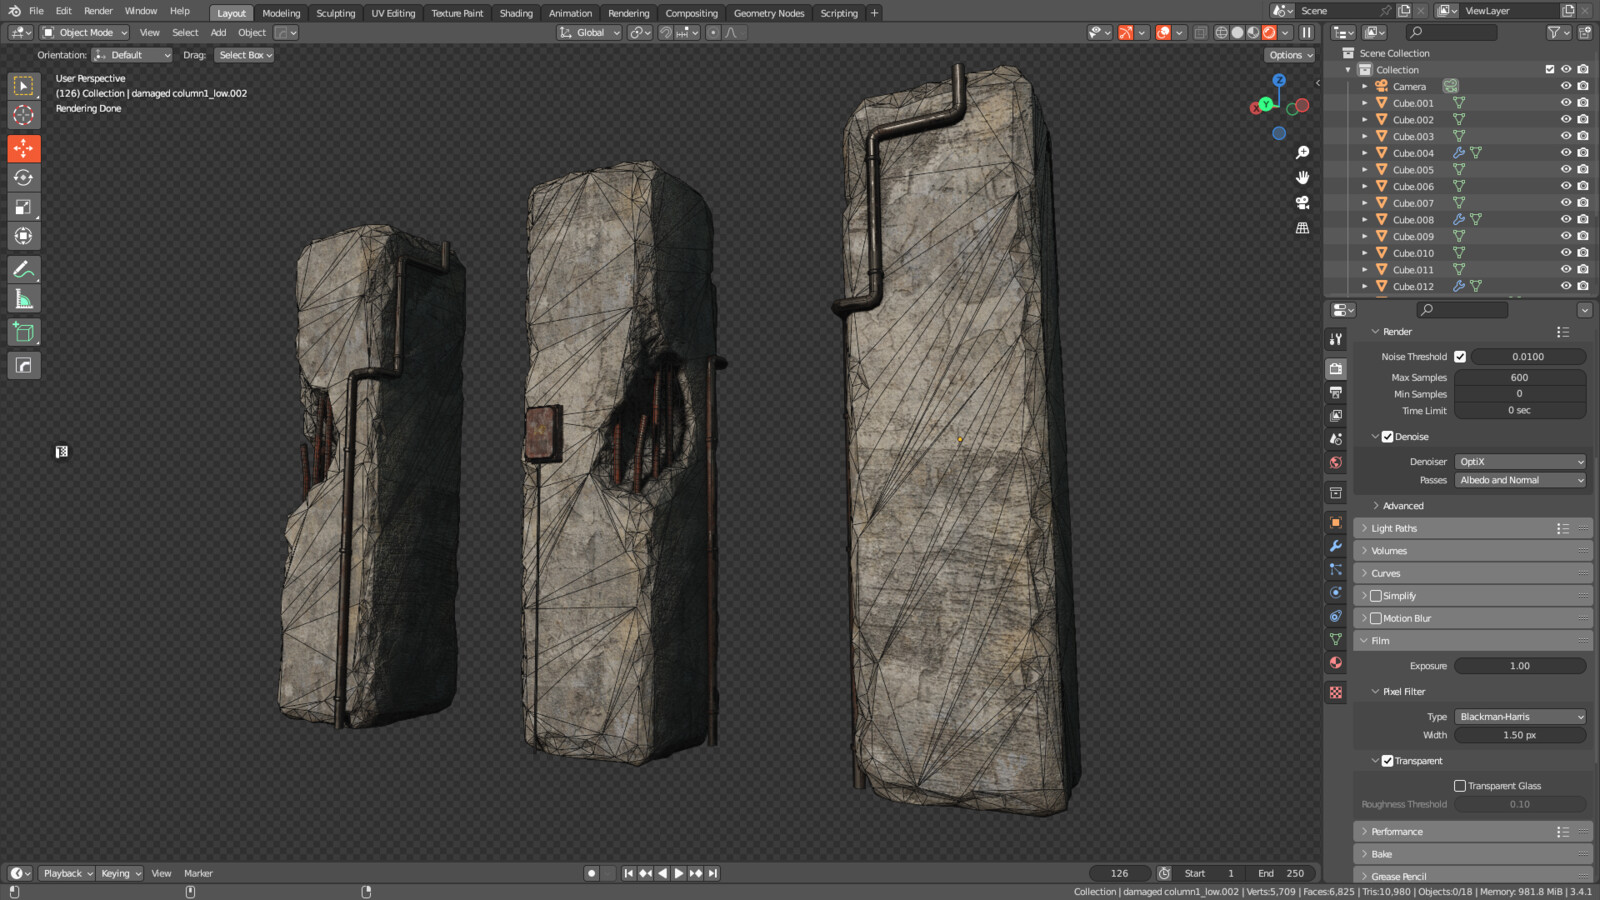Image resolution: width=1600 pixels, height=900 pixels.
Task: Enable the Transparent Glass checkbox
Action: click(x=1460, y=785)
